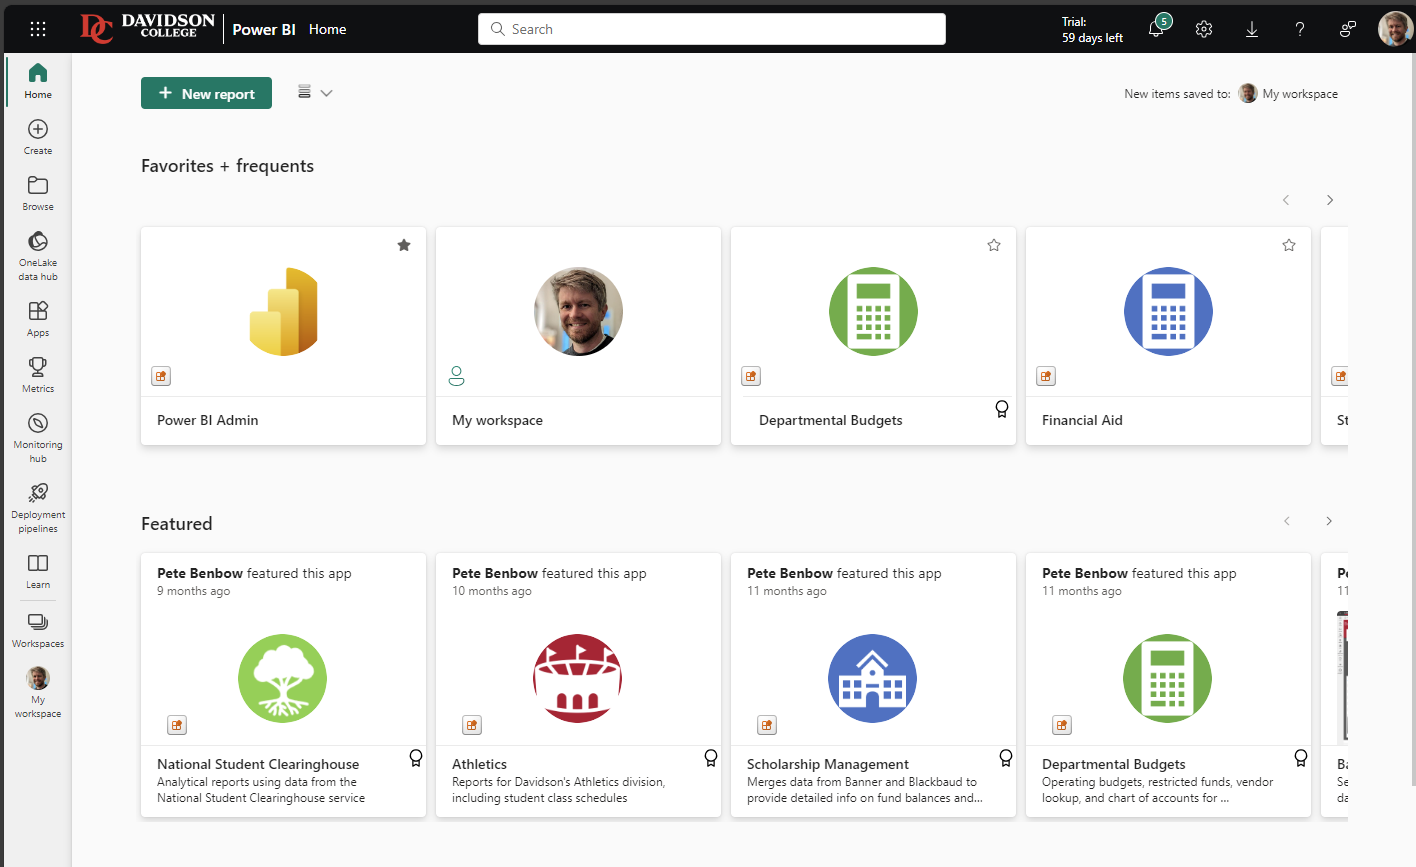
Task: Unfavorite Power BI Admin with filled star
Action: pos(404,245)
